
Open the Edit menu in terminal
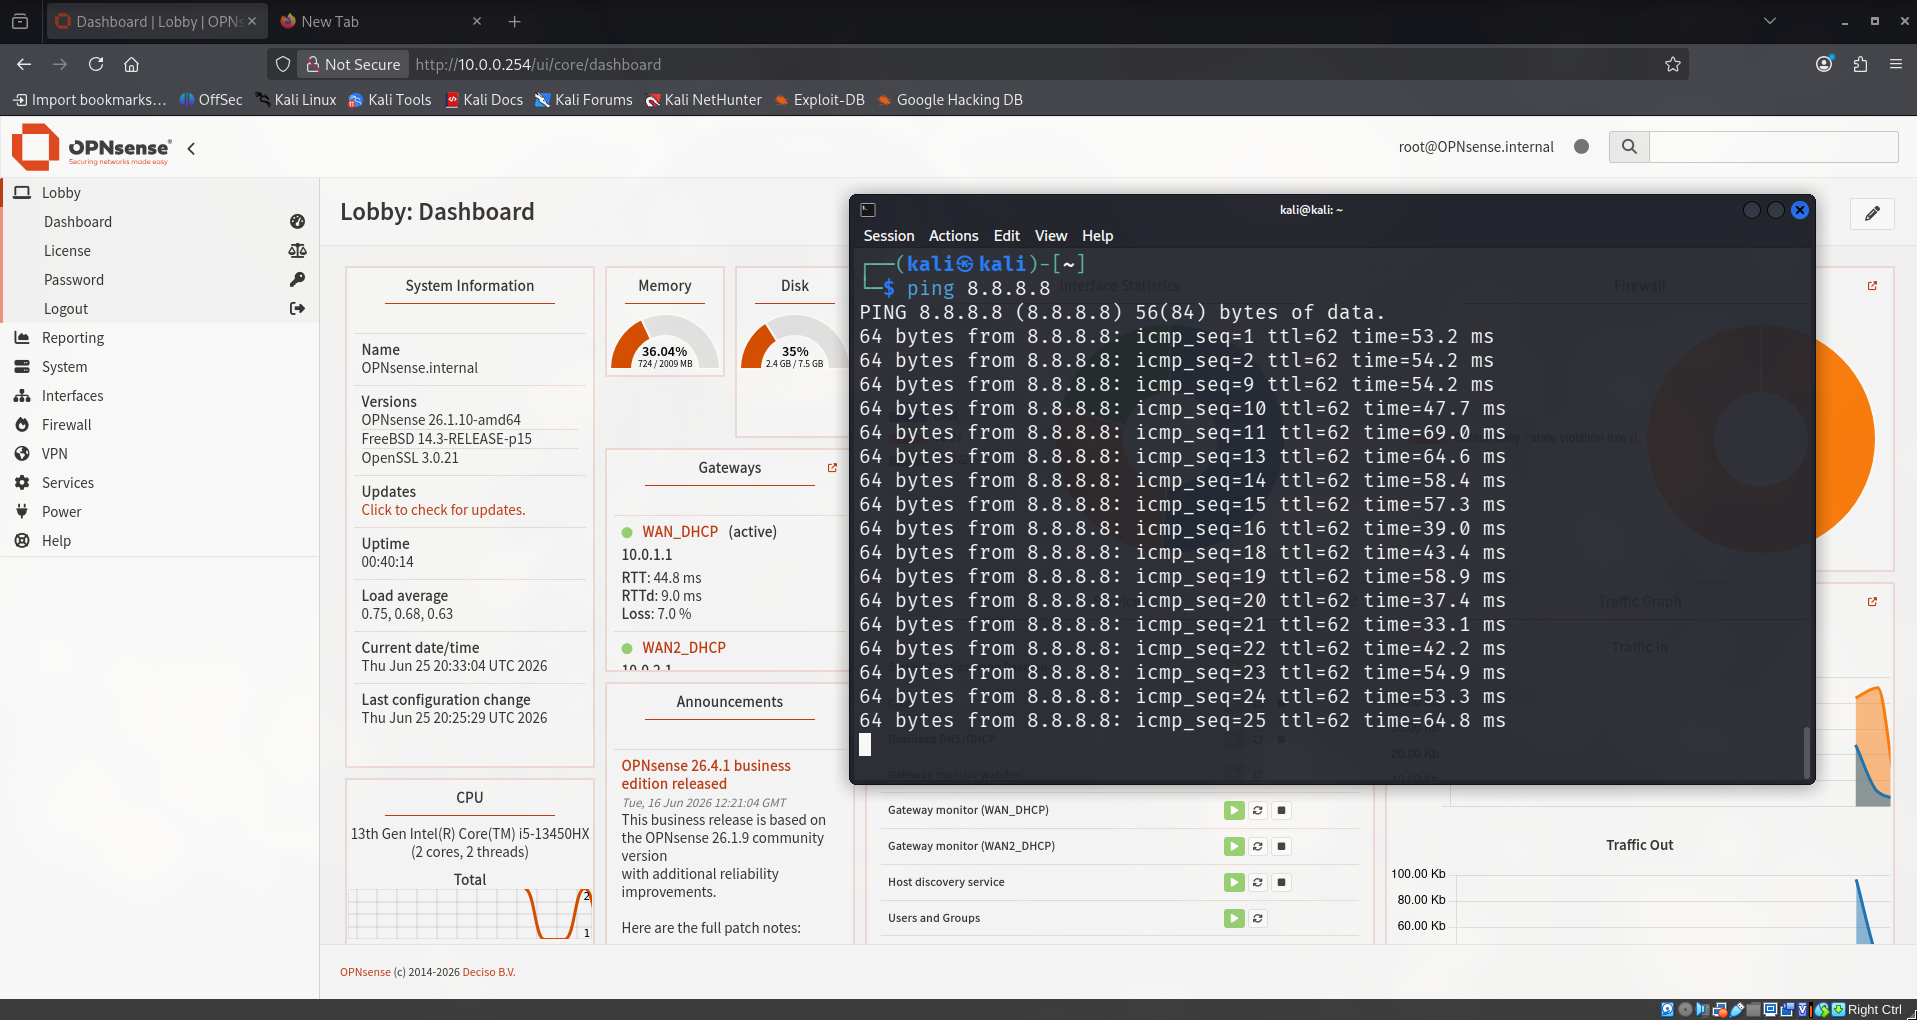point(1006,236)
